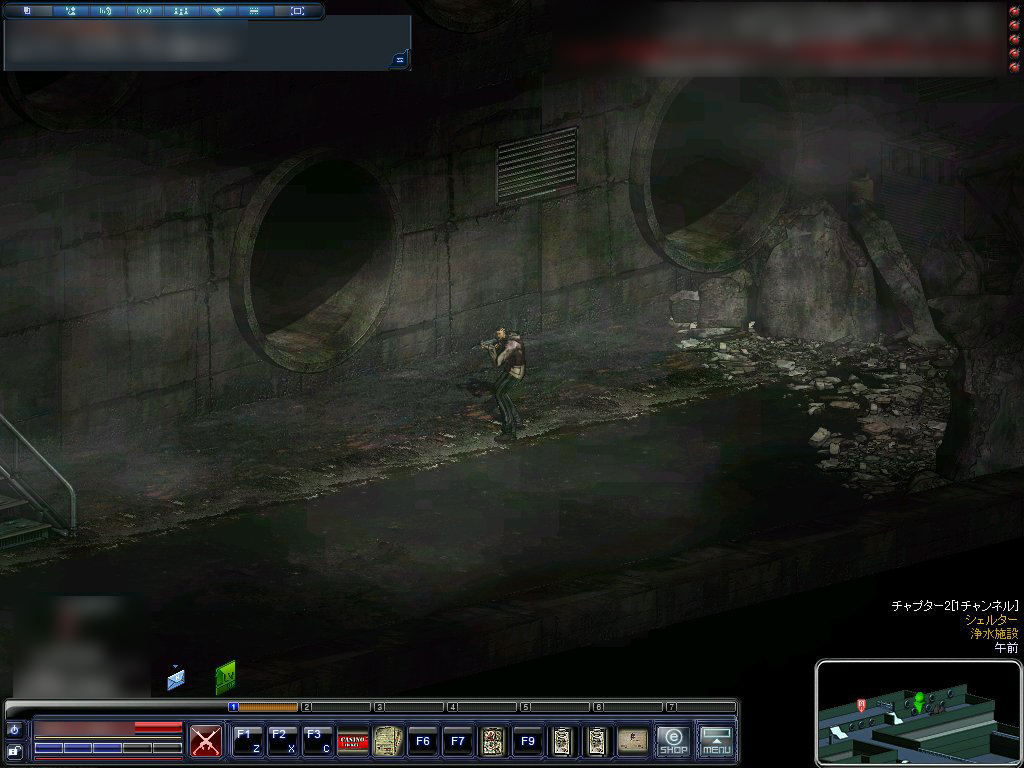Click the power button icon at bottom left
This screenshot has width=1024, height=768.
point(14,729)
